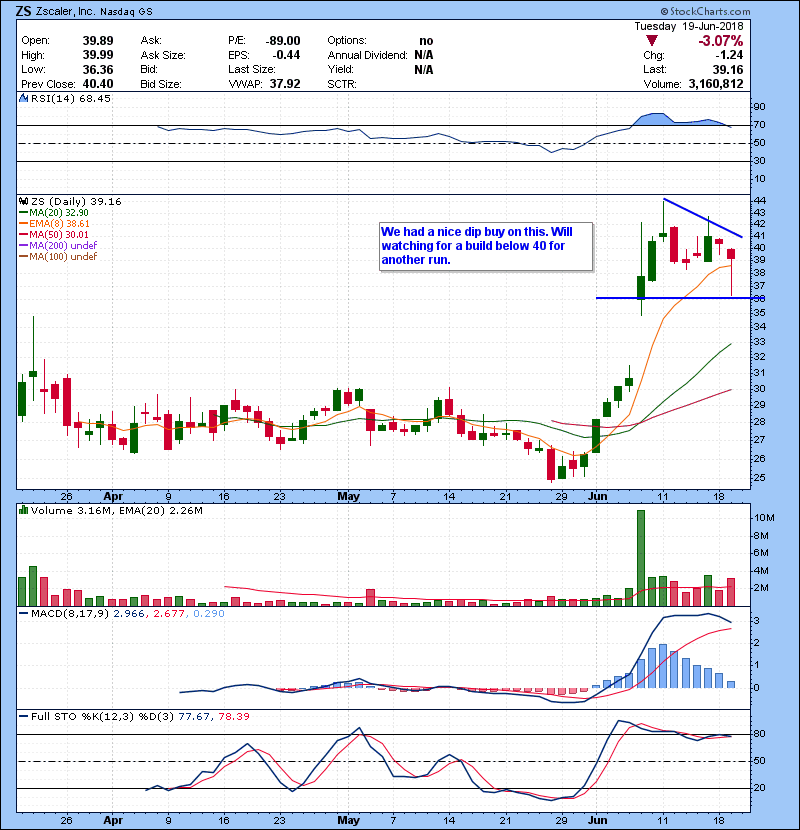Click the P/E value -89.00

283,41
